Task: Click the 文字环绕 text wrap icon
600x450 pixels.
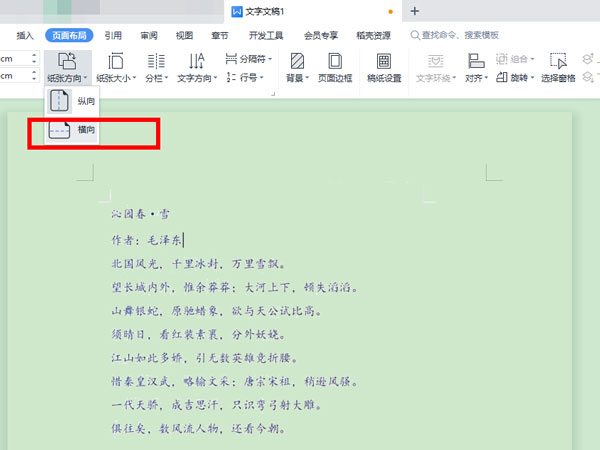Action: coord(435,61)
